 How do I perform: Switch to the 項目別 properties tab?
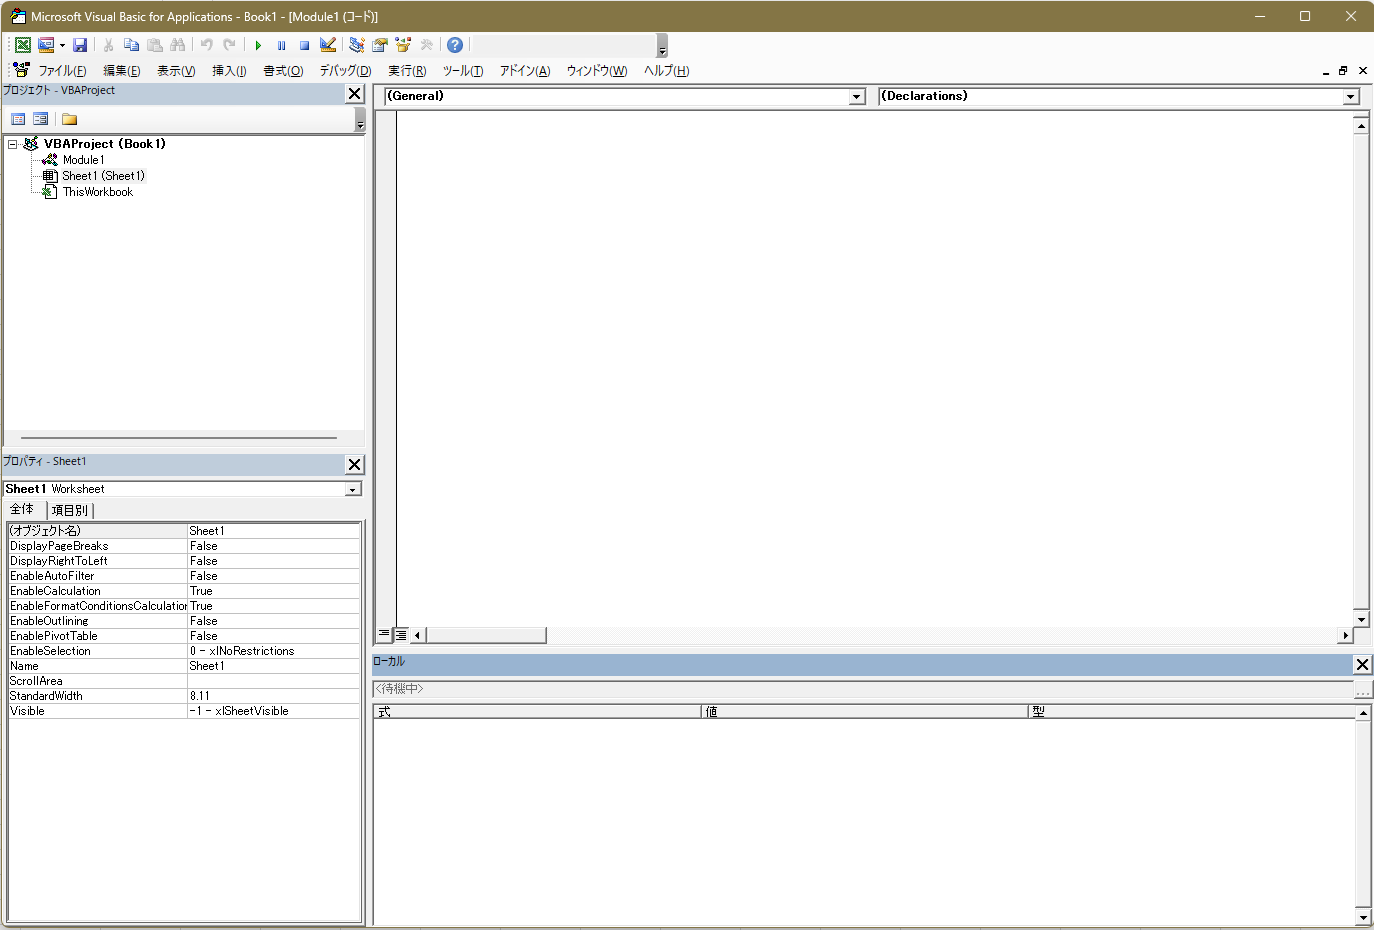(69, 510)
